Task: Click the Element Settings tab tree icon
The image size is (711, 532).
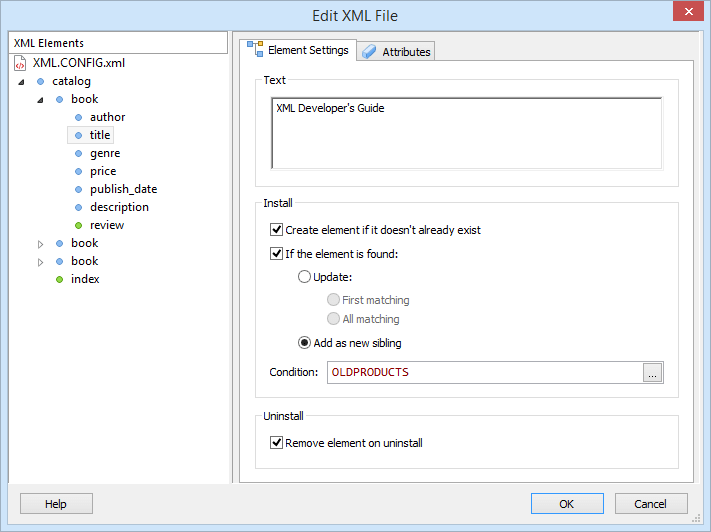Action: [x=255, y=49]
